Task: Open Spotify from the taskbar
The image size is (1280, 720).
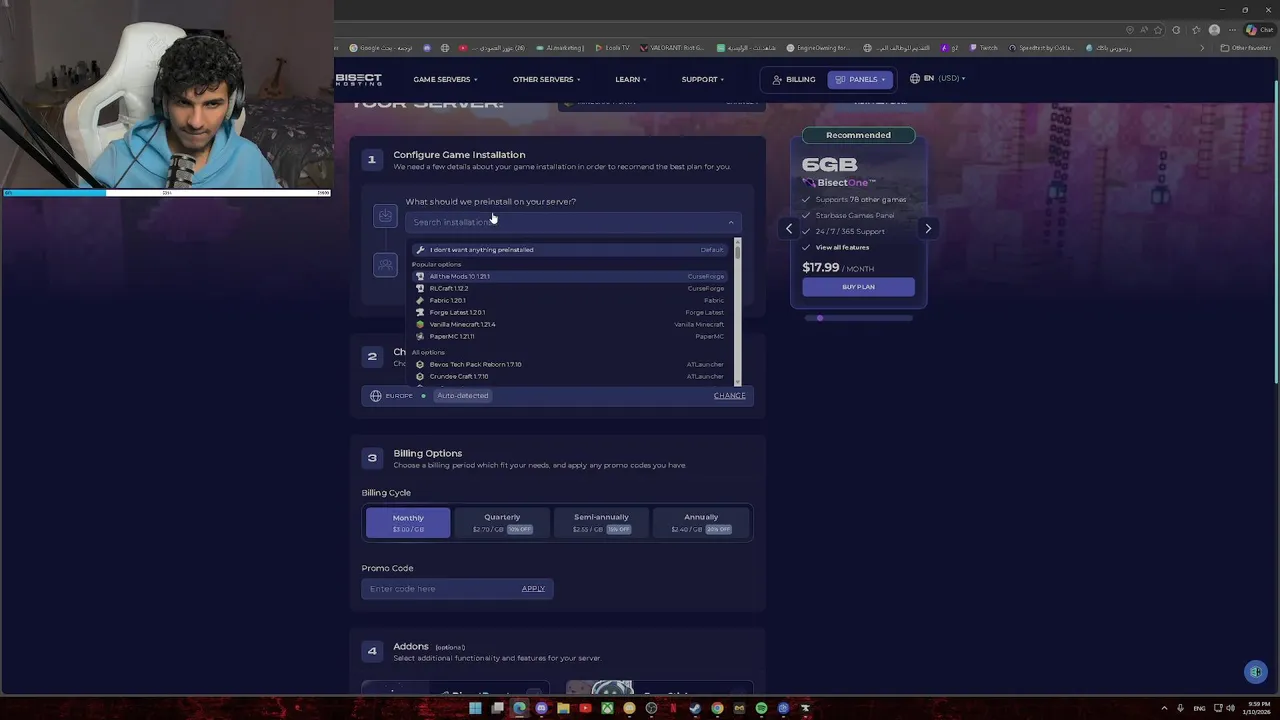Action: 761,708
